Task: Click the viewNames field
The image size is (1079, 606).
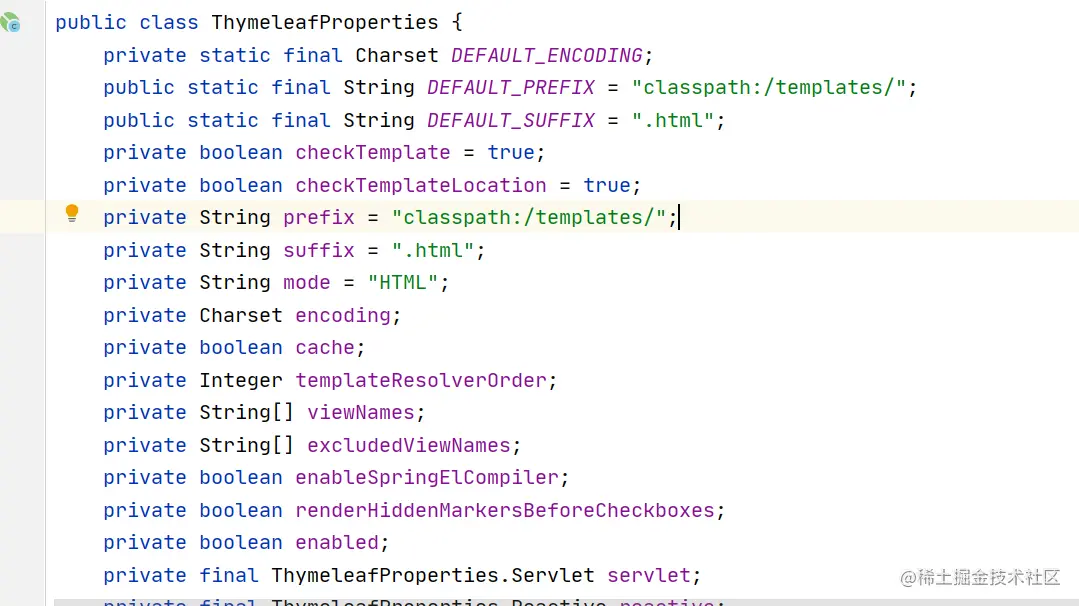Action: (x=361, y=413)
